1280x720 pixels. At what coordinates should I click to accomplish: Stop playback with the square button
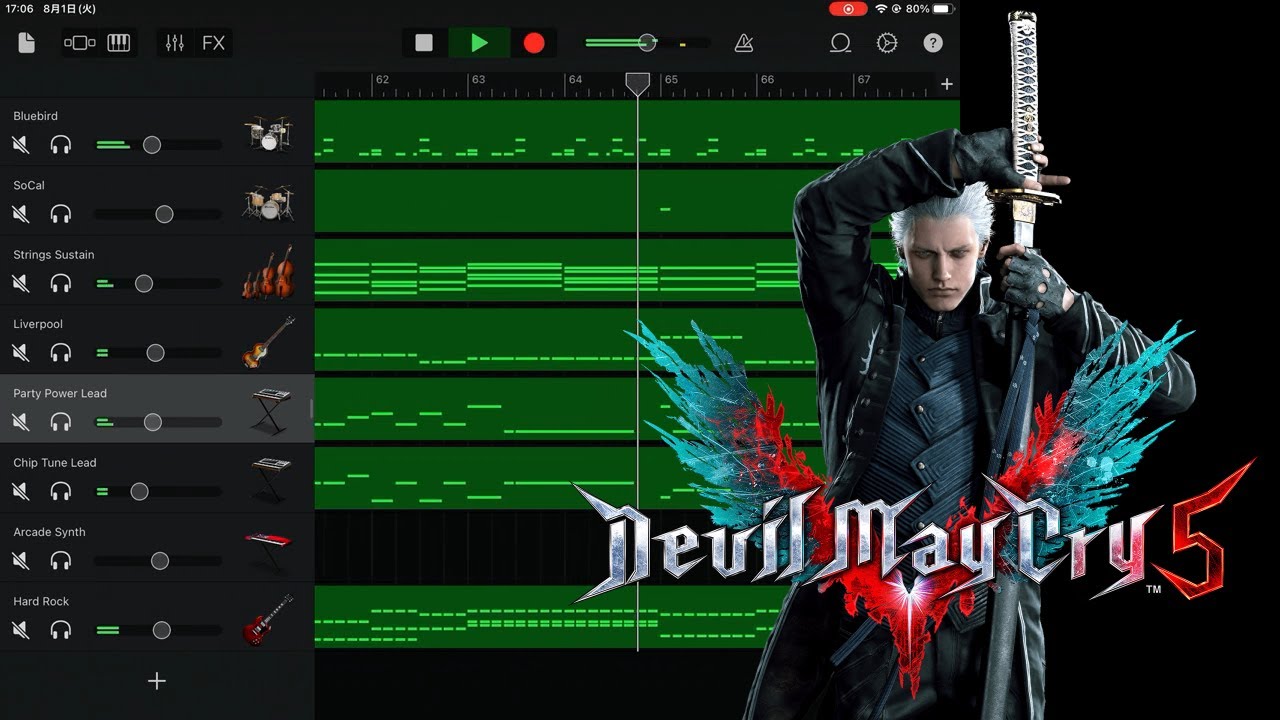(424, 43)
